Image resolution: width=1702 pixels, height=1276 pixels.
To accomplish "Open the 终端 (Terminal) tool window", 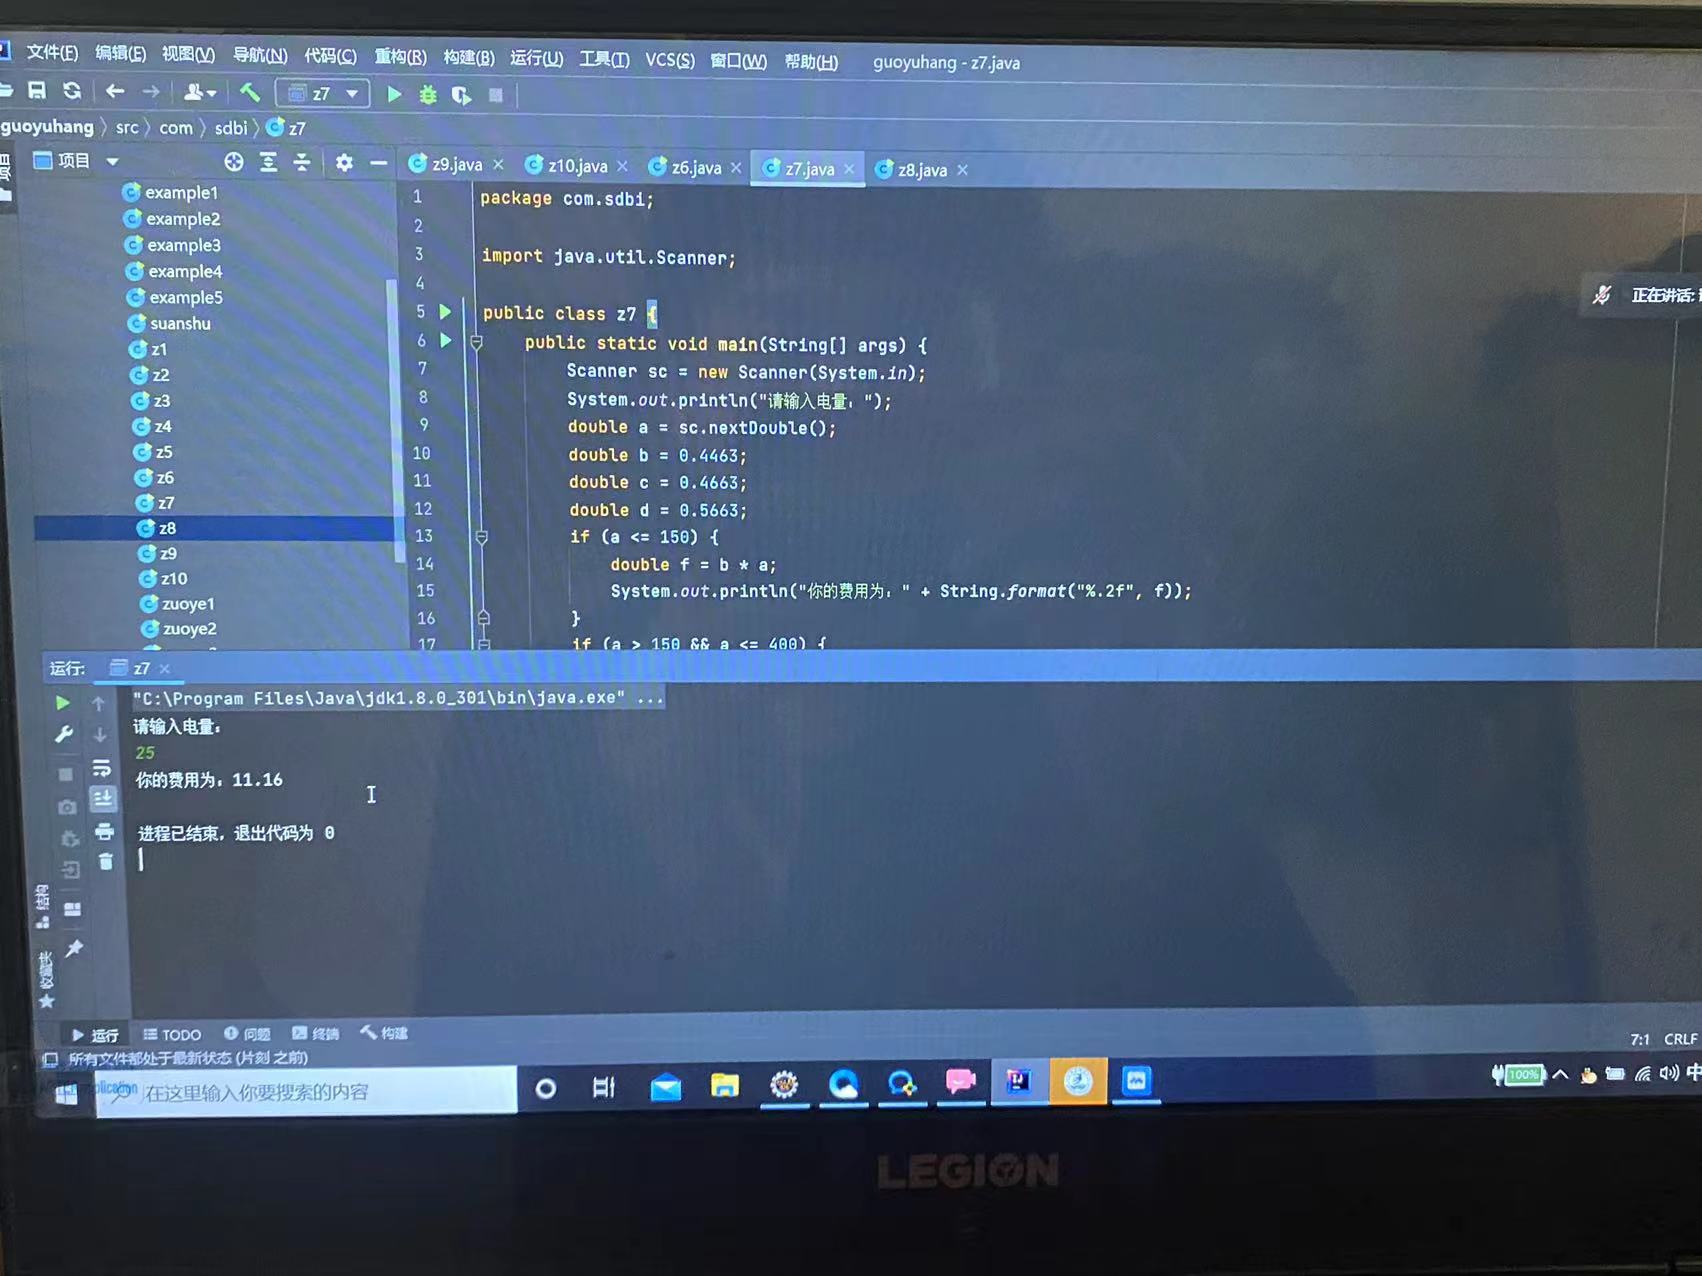I will coord(315,1034).
